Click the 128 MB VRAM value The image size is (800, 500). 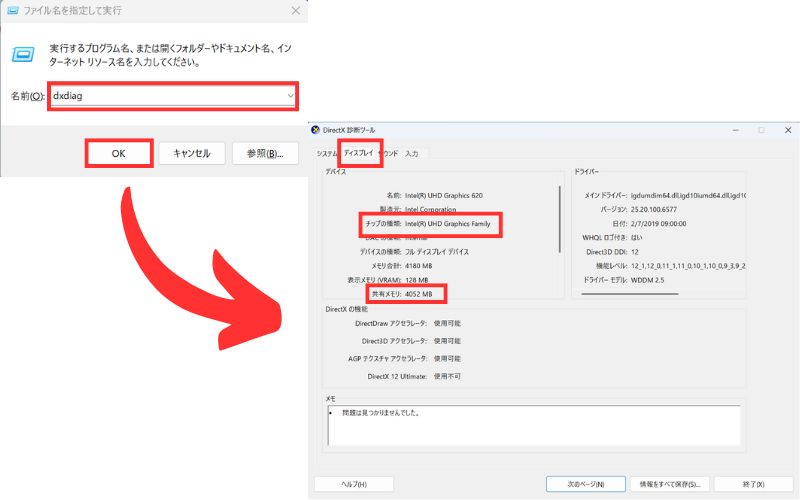416,280
